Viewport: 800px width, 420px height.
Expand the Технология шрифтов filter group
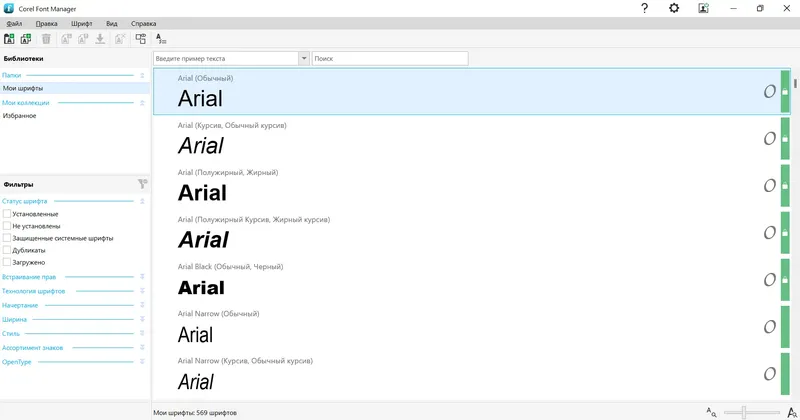click(142, 291)
